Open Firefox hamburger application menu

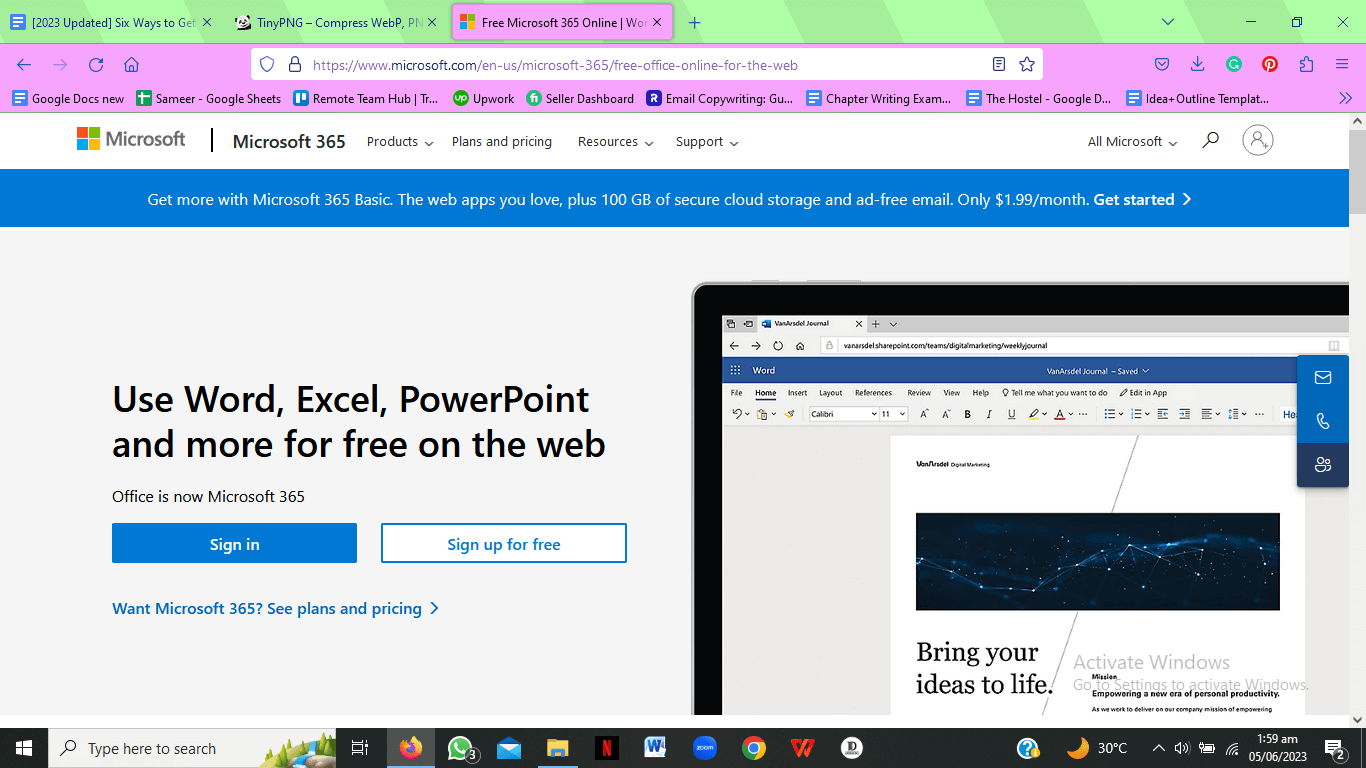pos(1342,64)
